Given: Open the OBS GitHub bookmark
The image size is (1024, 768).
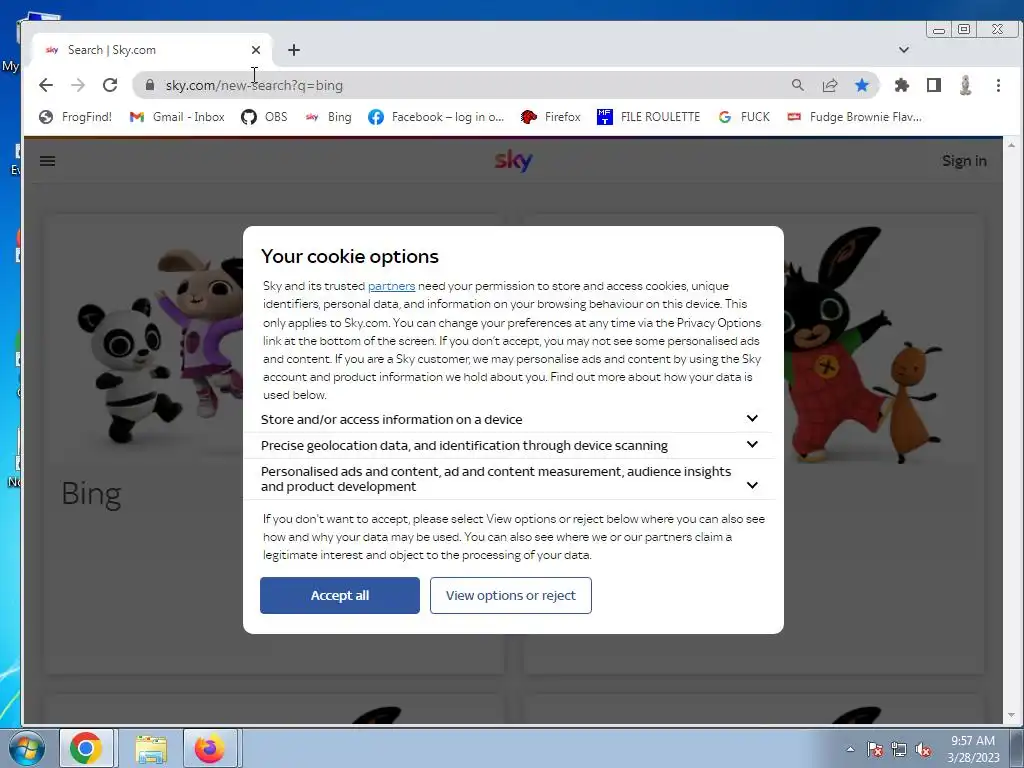Looking at the screenshot, I should click(264, 117).
